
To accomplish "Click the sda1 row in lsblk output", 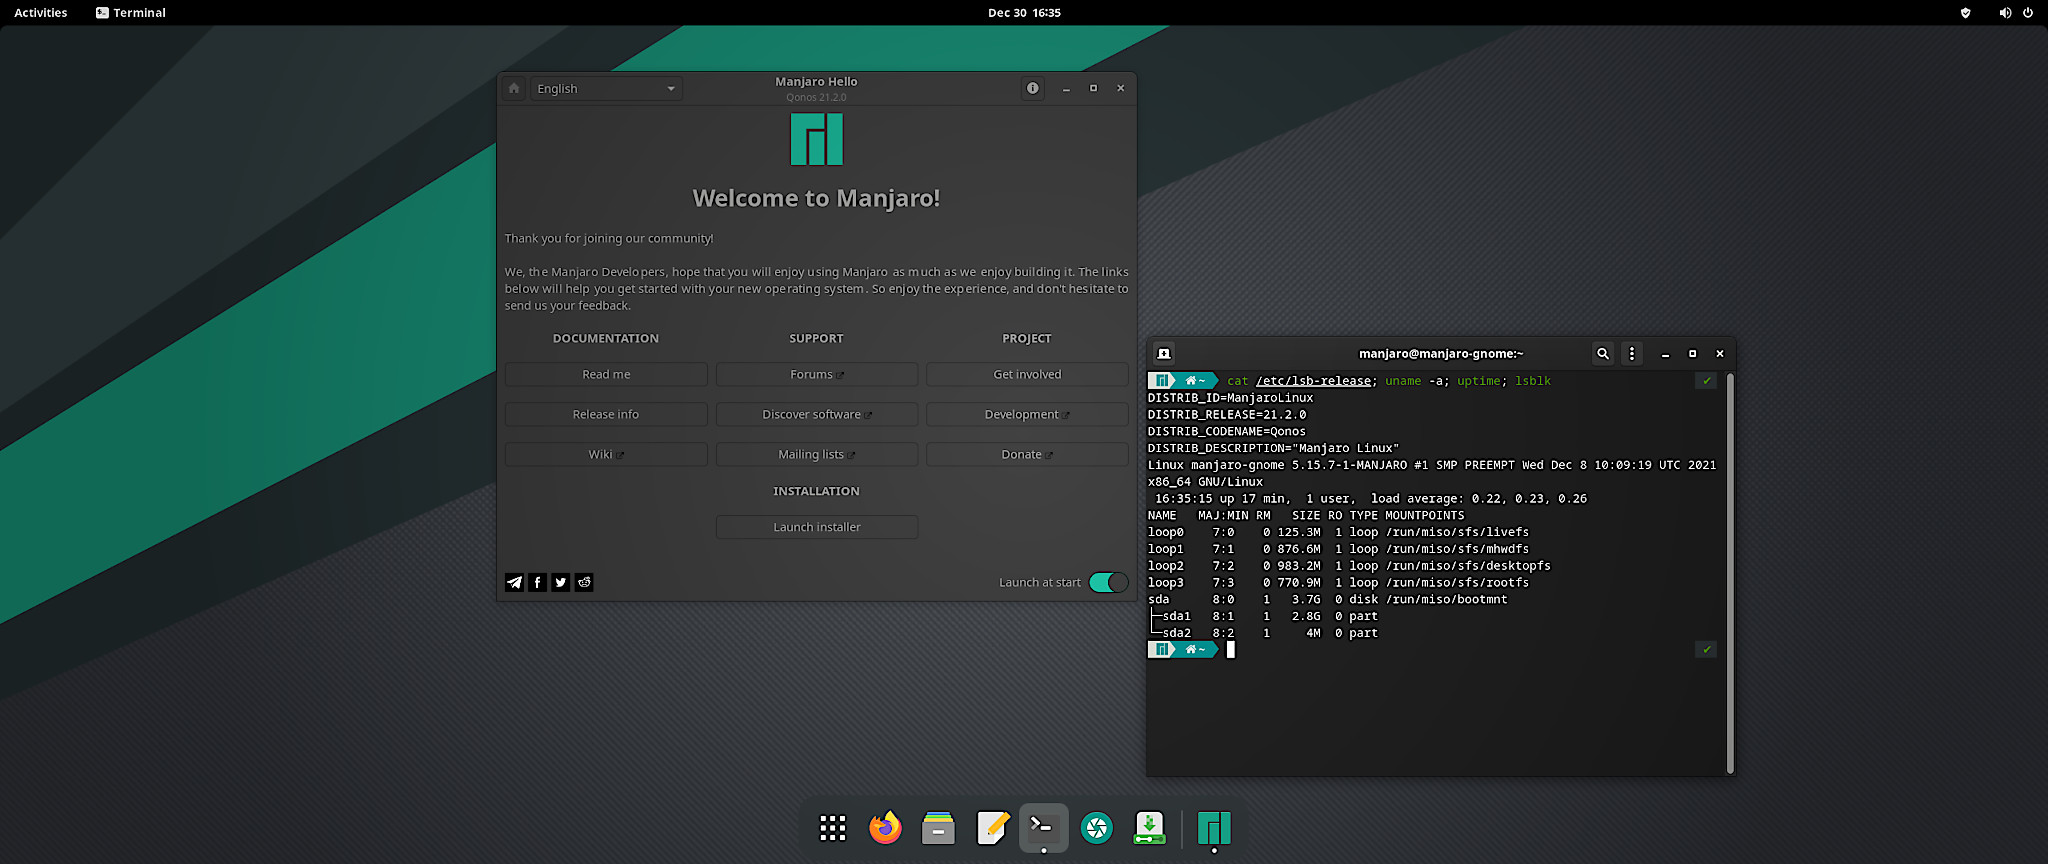I will coord(1263,616).
